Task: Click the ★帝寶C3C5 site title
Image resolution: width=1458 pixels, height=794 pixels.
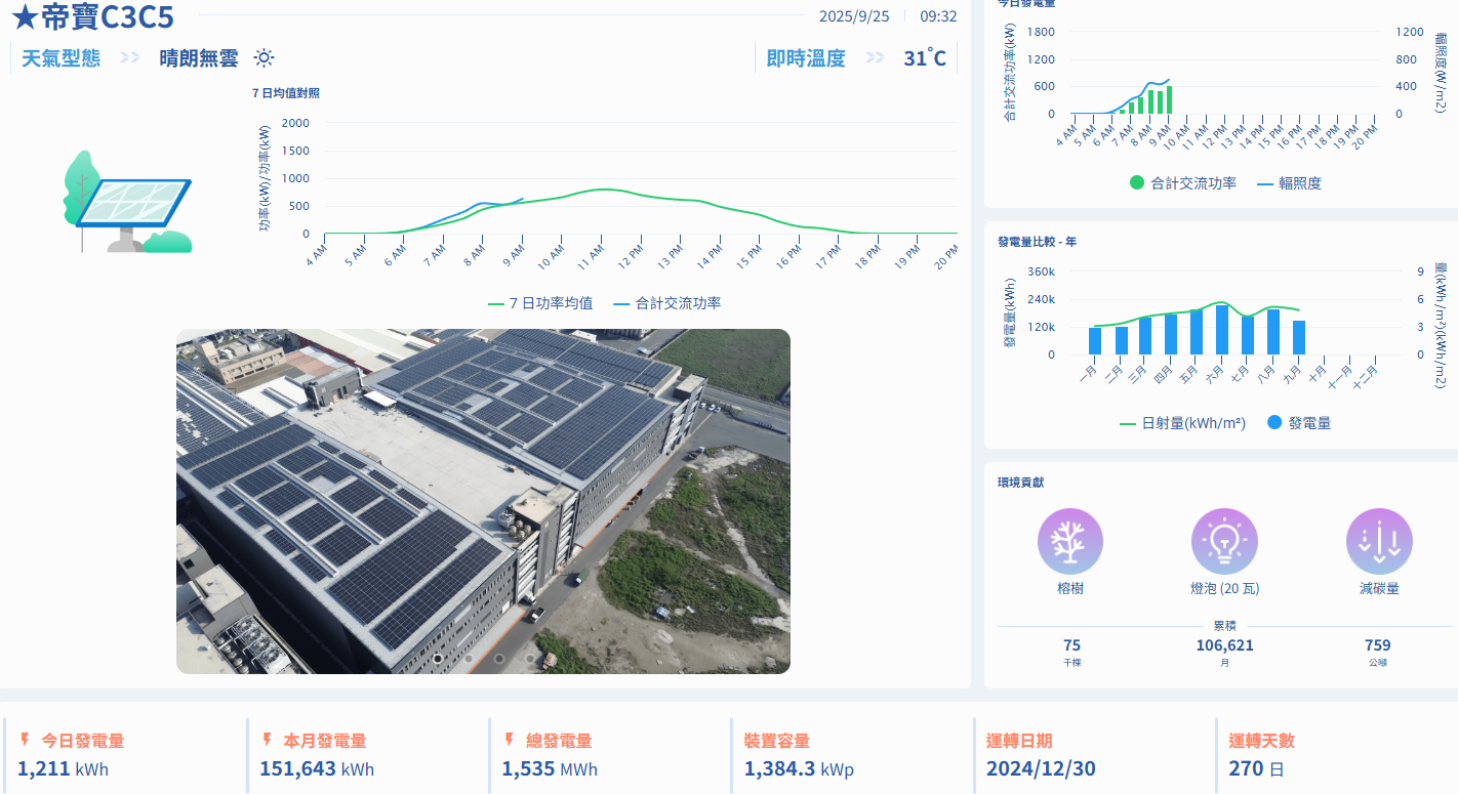Action: [x=92, y=17]
